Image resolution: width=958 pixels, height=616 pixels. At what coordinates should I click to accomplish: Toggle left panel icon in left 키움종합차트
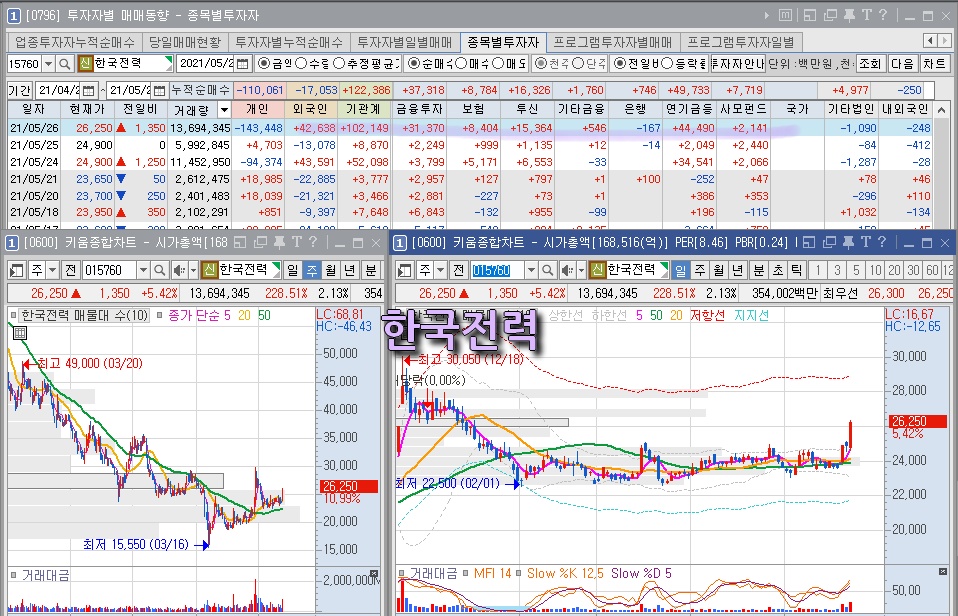click(x=16, y=270)
